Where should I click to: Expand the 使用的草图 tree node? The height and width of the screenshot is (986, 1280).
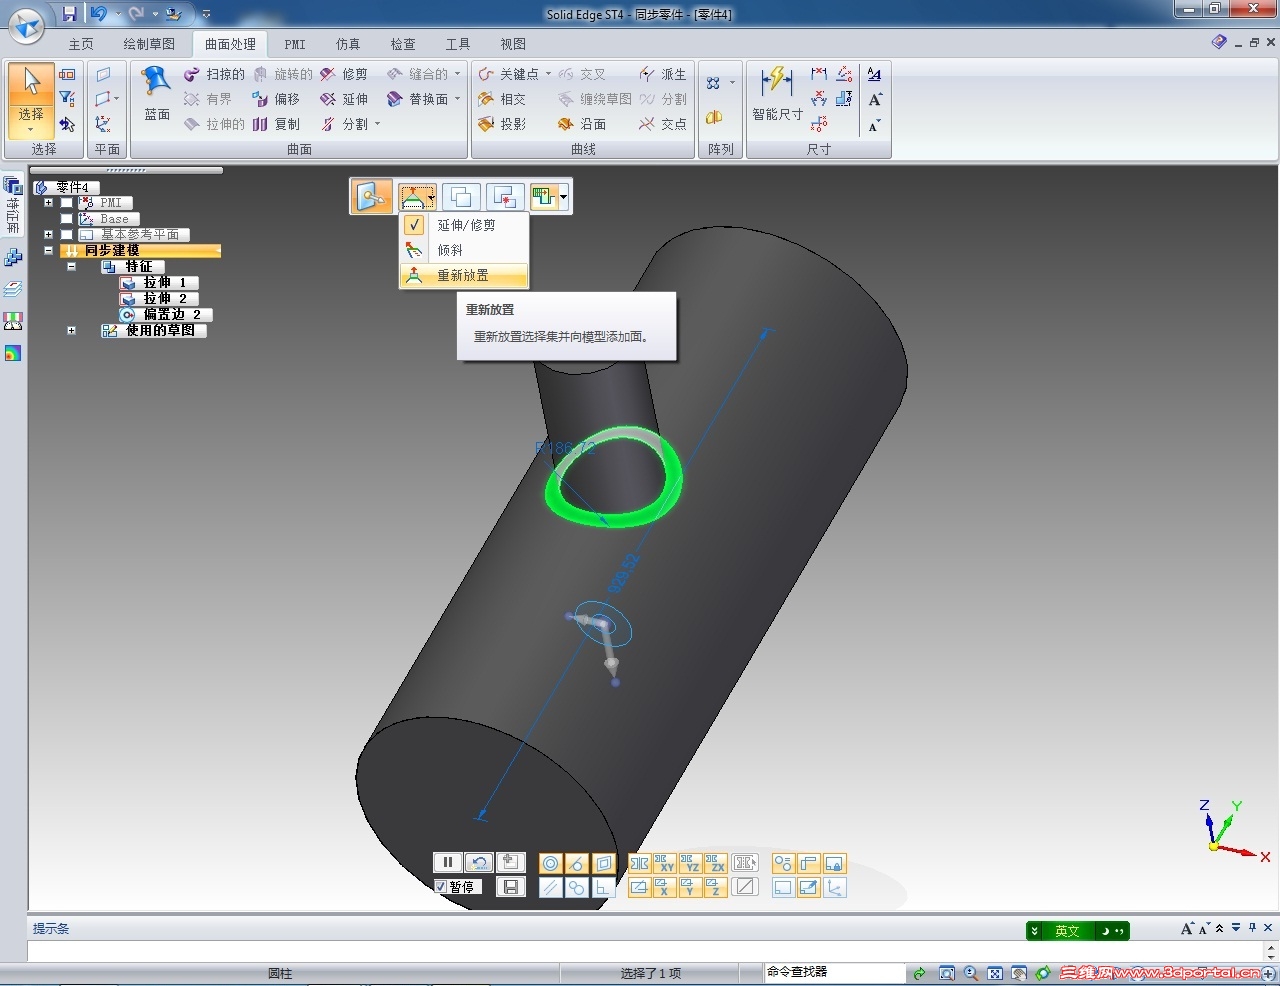pos(72,330)
